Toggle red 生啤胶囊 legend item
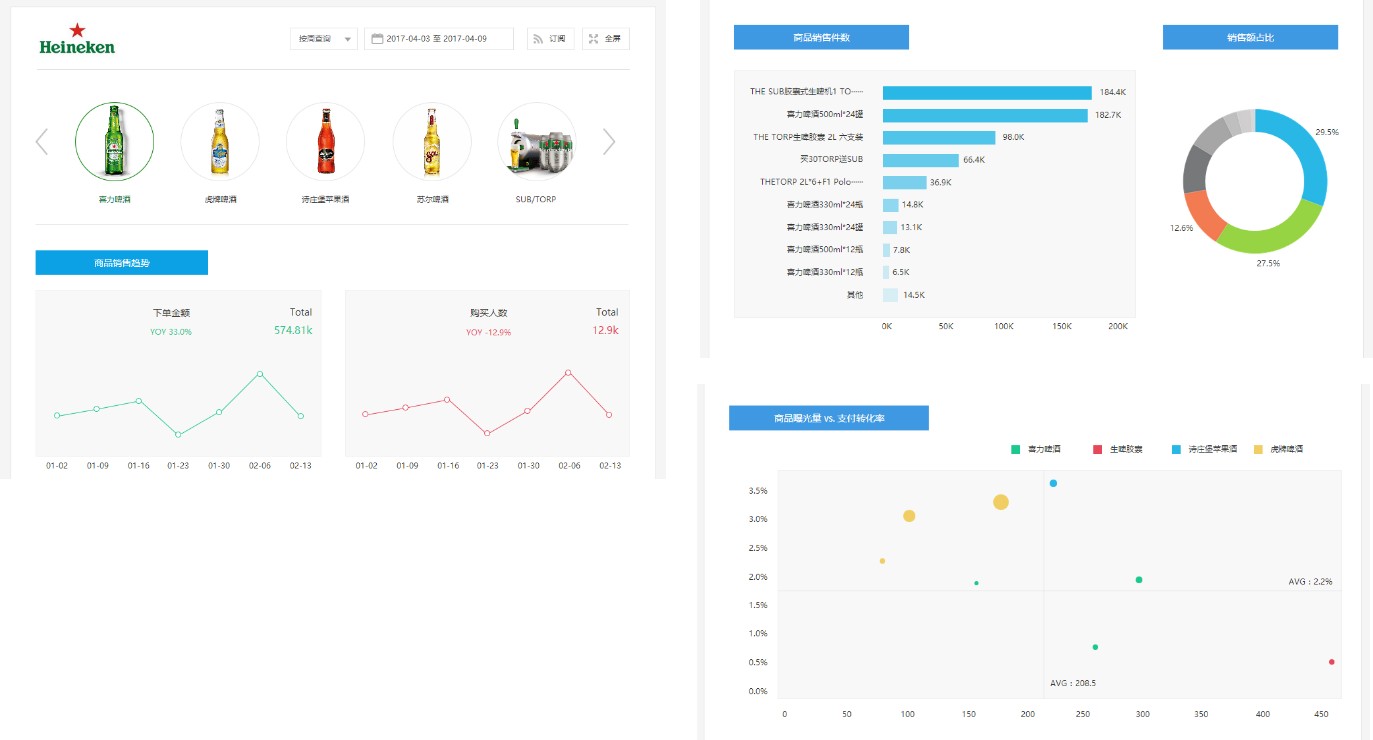The width and height of the screenshot is (1373, 740). coord(1118,450)
